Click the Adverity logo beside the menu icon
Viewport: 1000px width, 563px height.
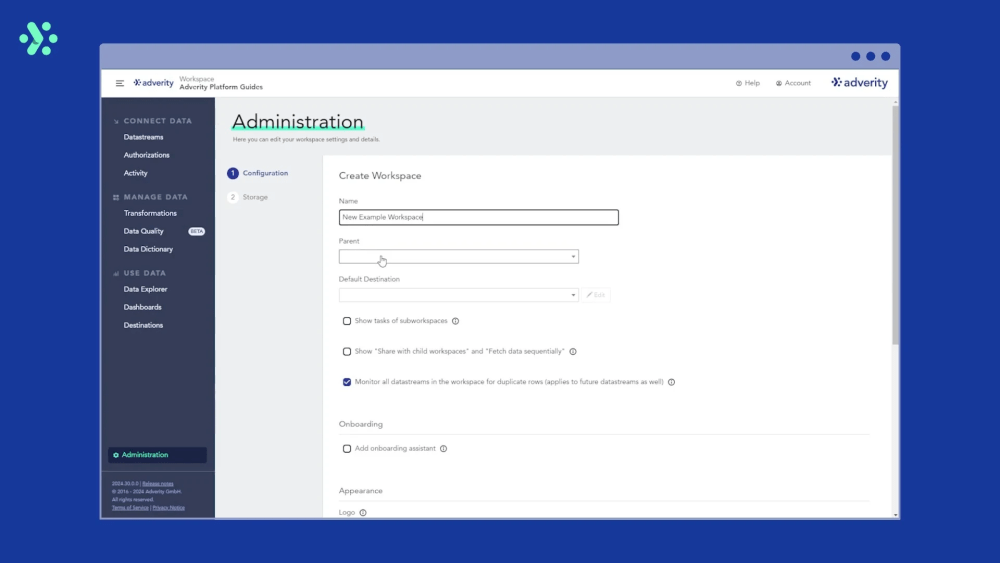153,83
